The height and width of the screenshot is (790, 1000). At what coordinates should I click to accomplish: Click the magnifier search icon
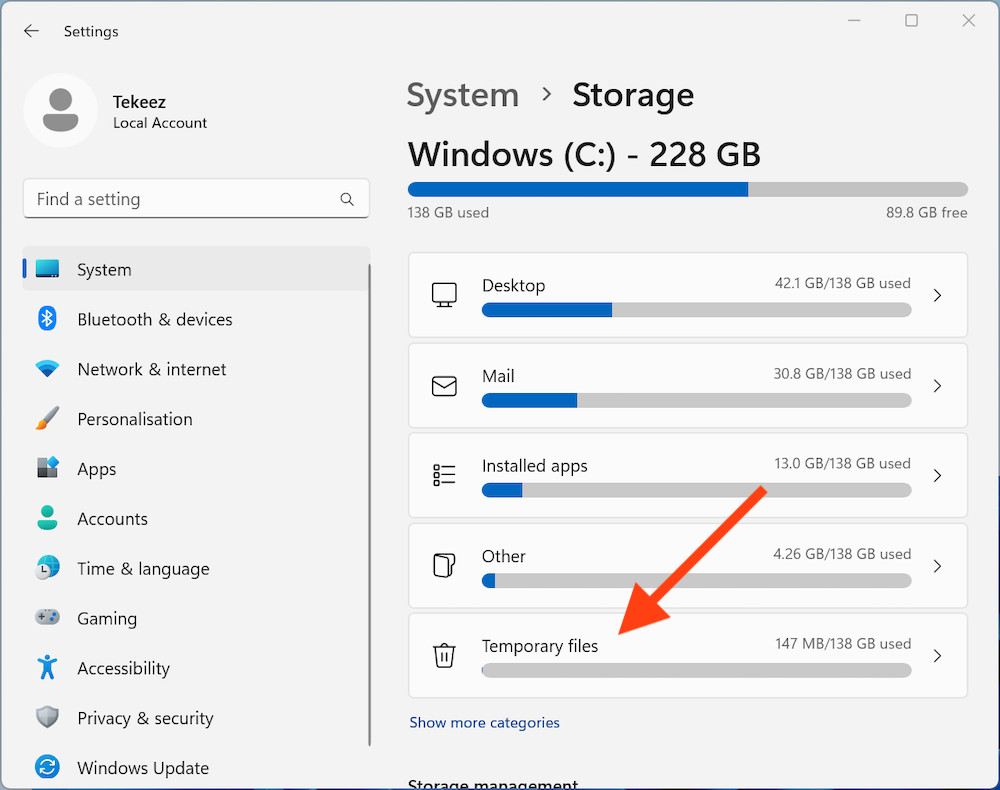coord(347,199)
